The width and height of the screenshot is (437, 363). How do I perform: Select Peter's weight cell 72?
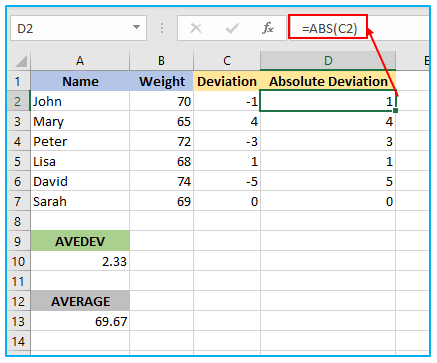pos(161,141)
